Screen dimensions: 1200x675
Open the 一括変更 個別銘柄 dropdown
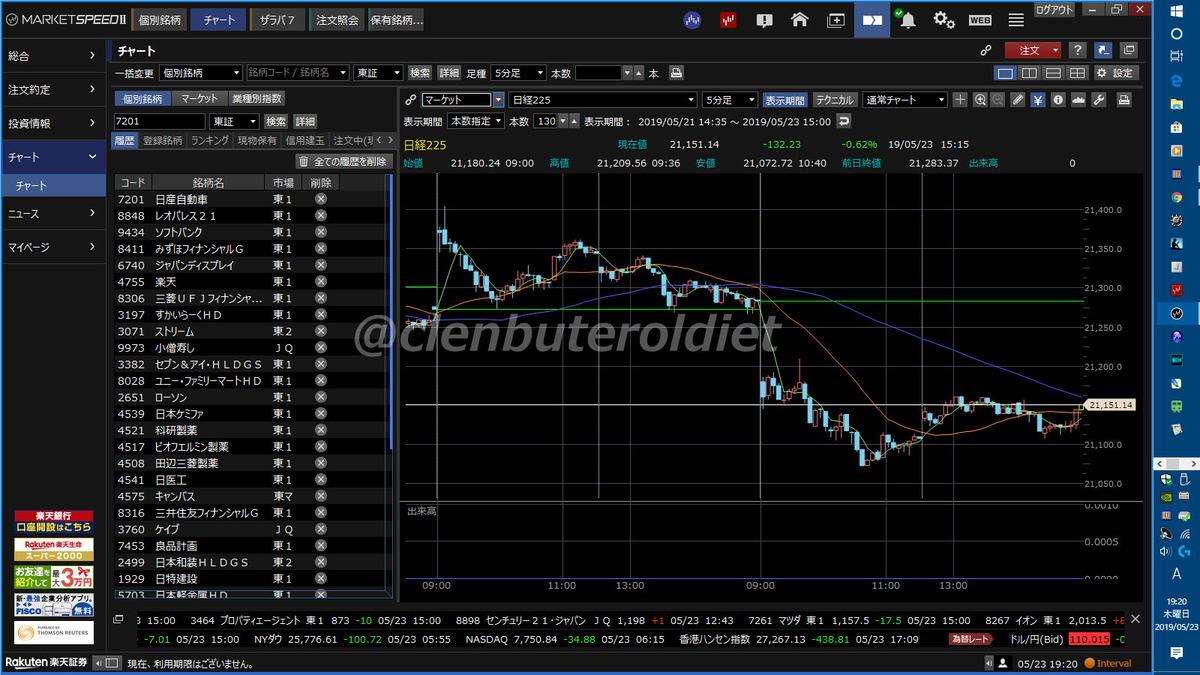coord(200,73)
